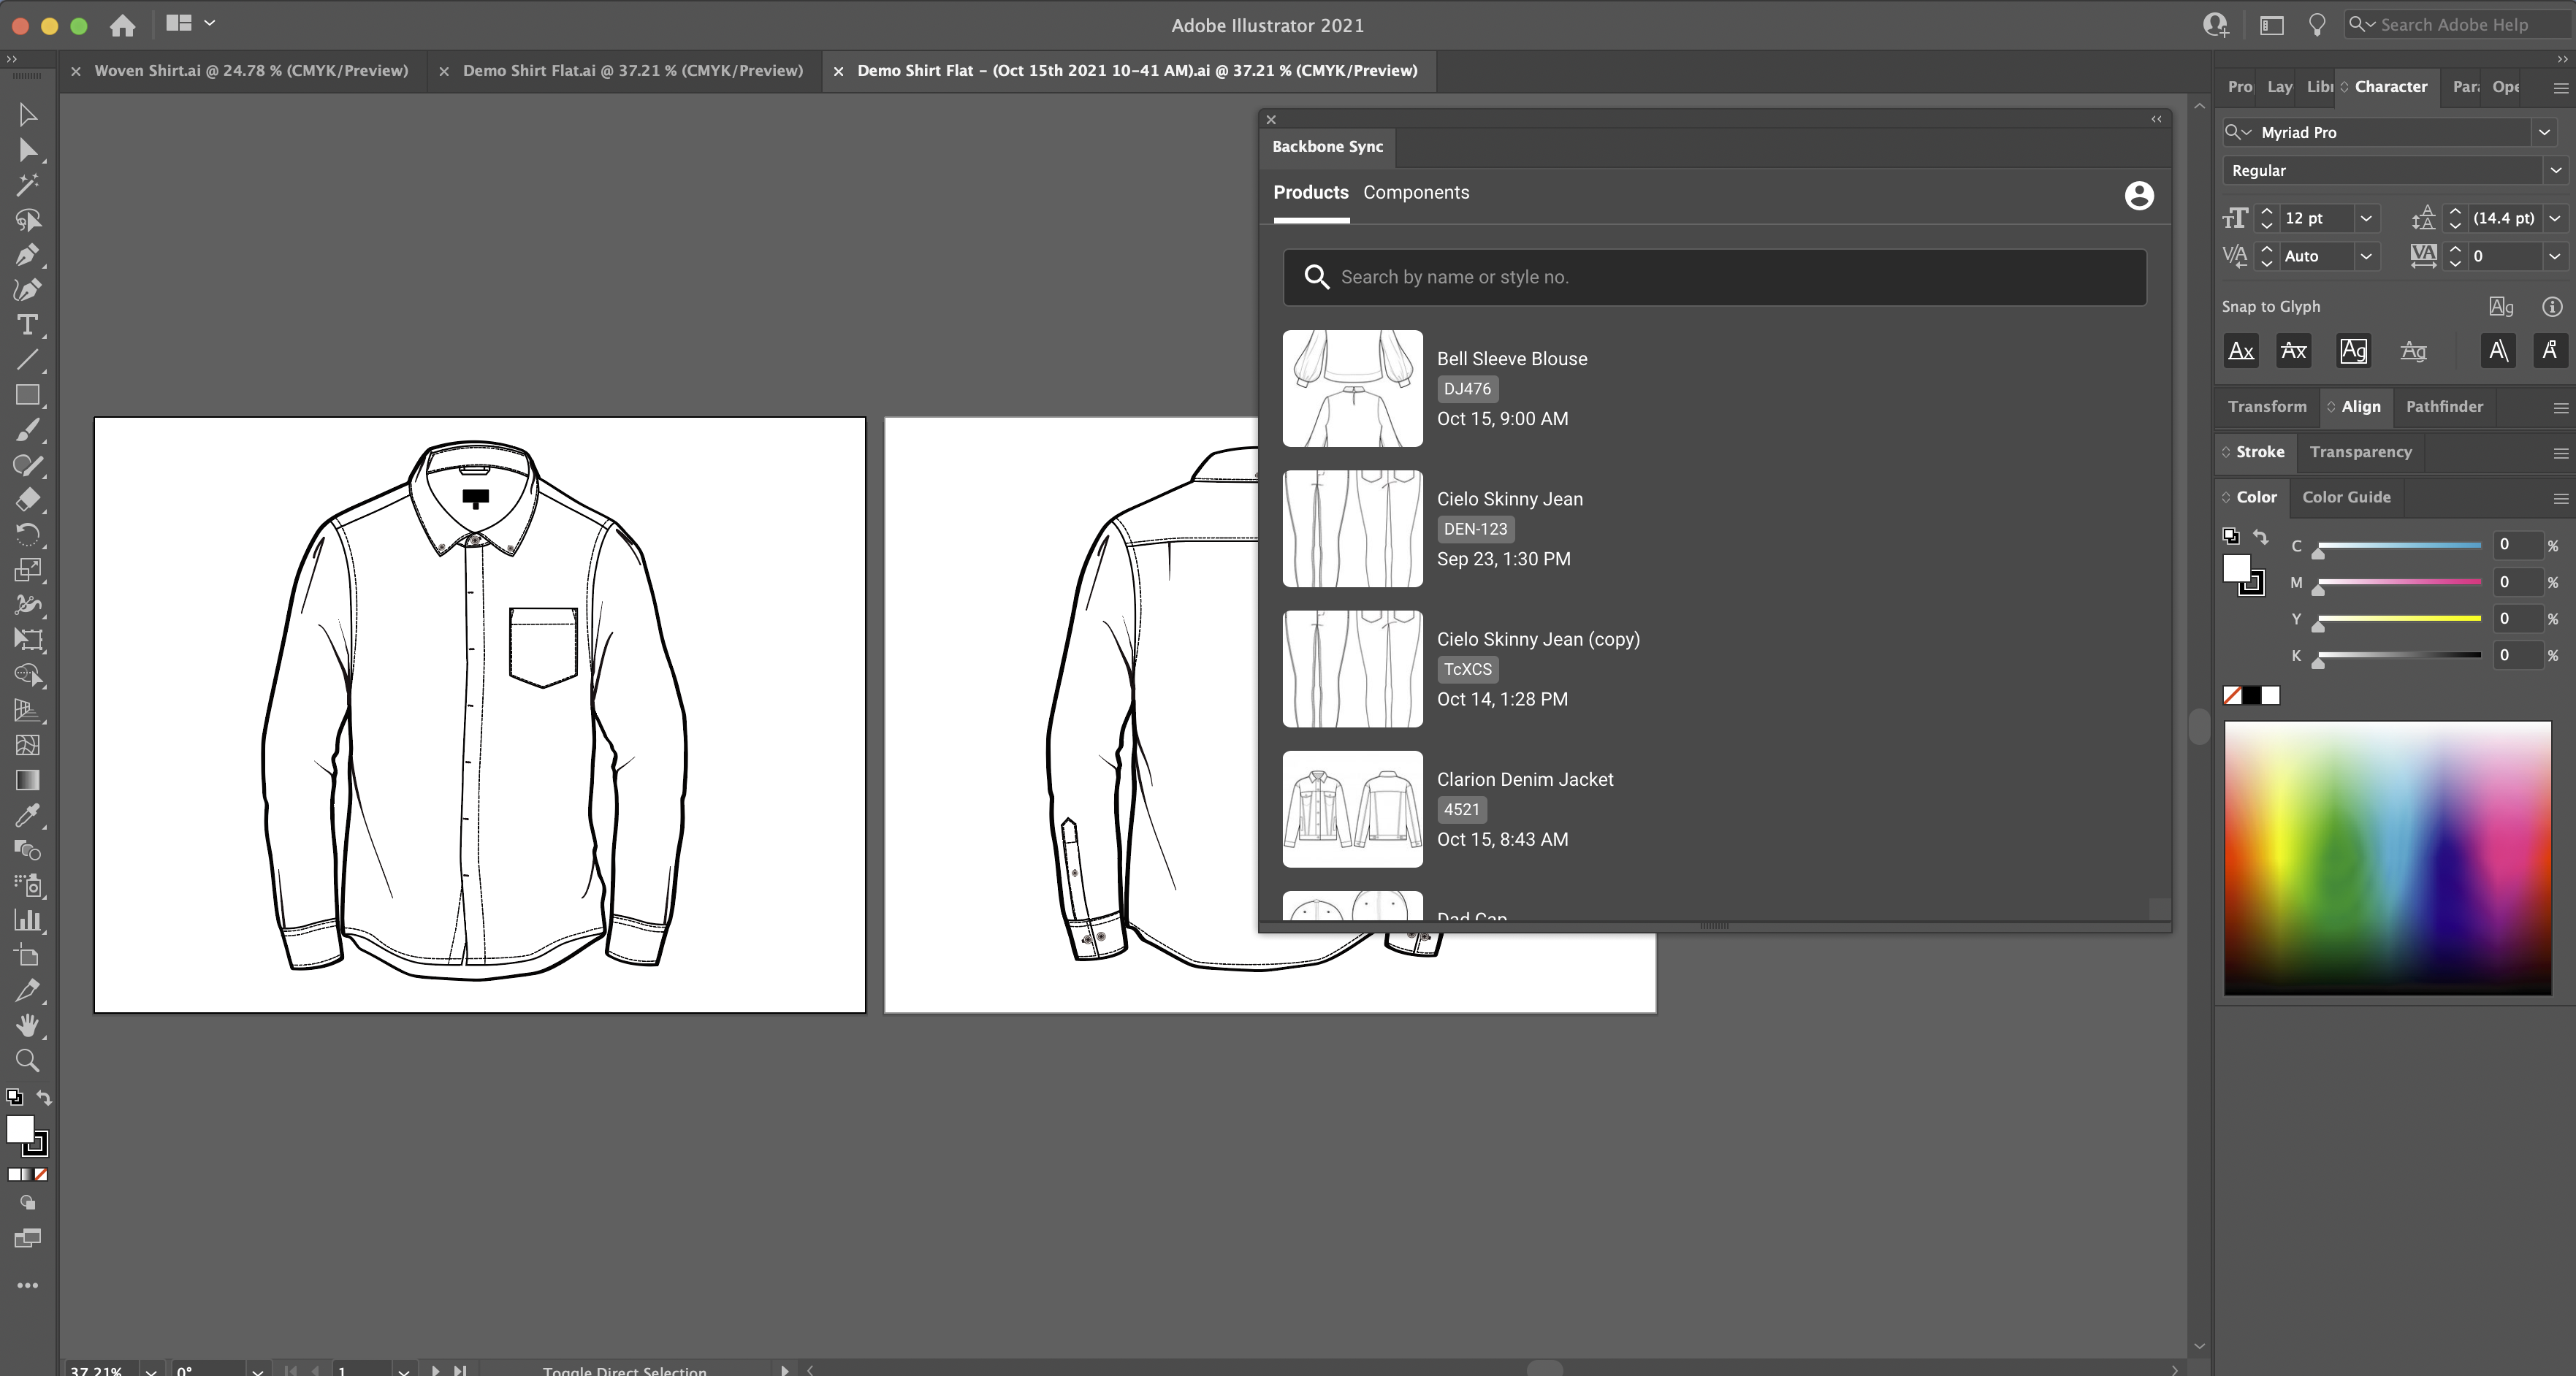Expand the font size dropdown

click(2366, 218)
